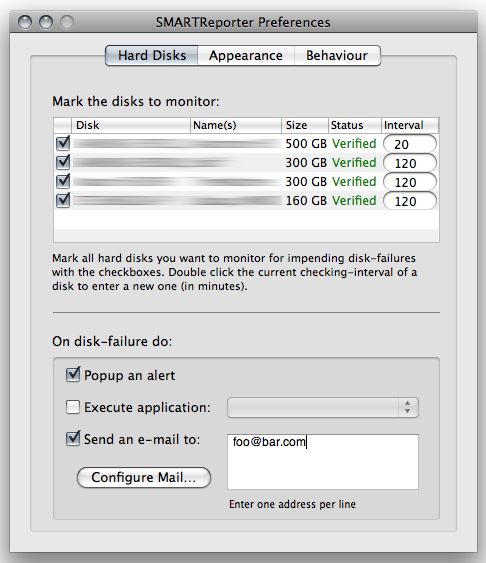The image size is (486, 563).
Task: Click the 500 GB size cell
Action: [306, 144]
